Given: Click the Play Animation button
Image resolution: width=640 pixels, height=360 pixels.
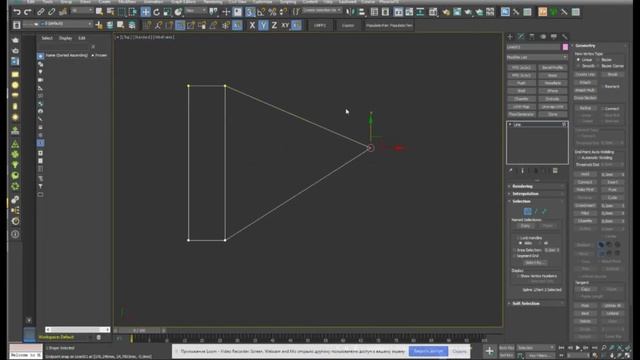Looking at the screenshot, I should [578, 347].
